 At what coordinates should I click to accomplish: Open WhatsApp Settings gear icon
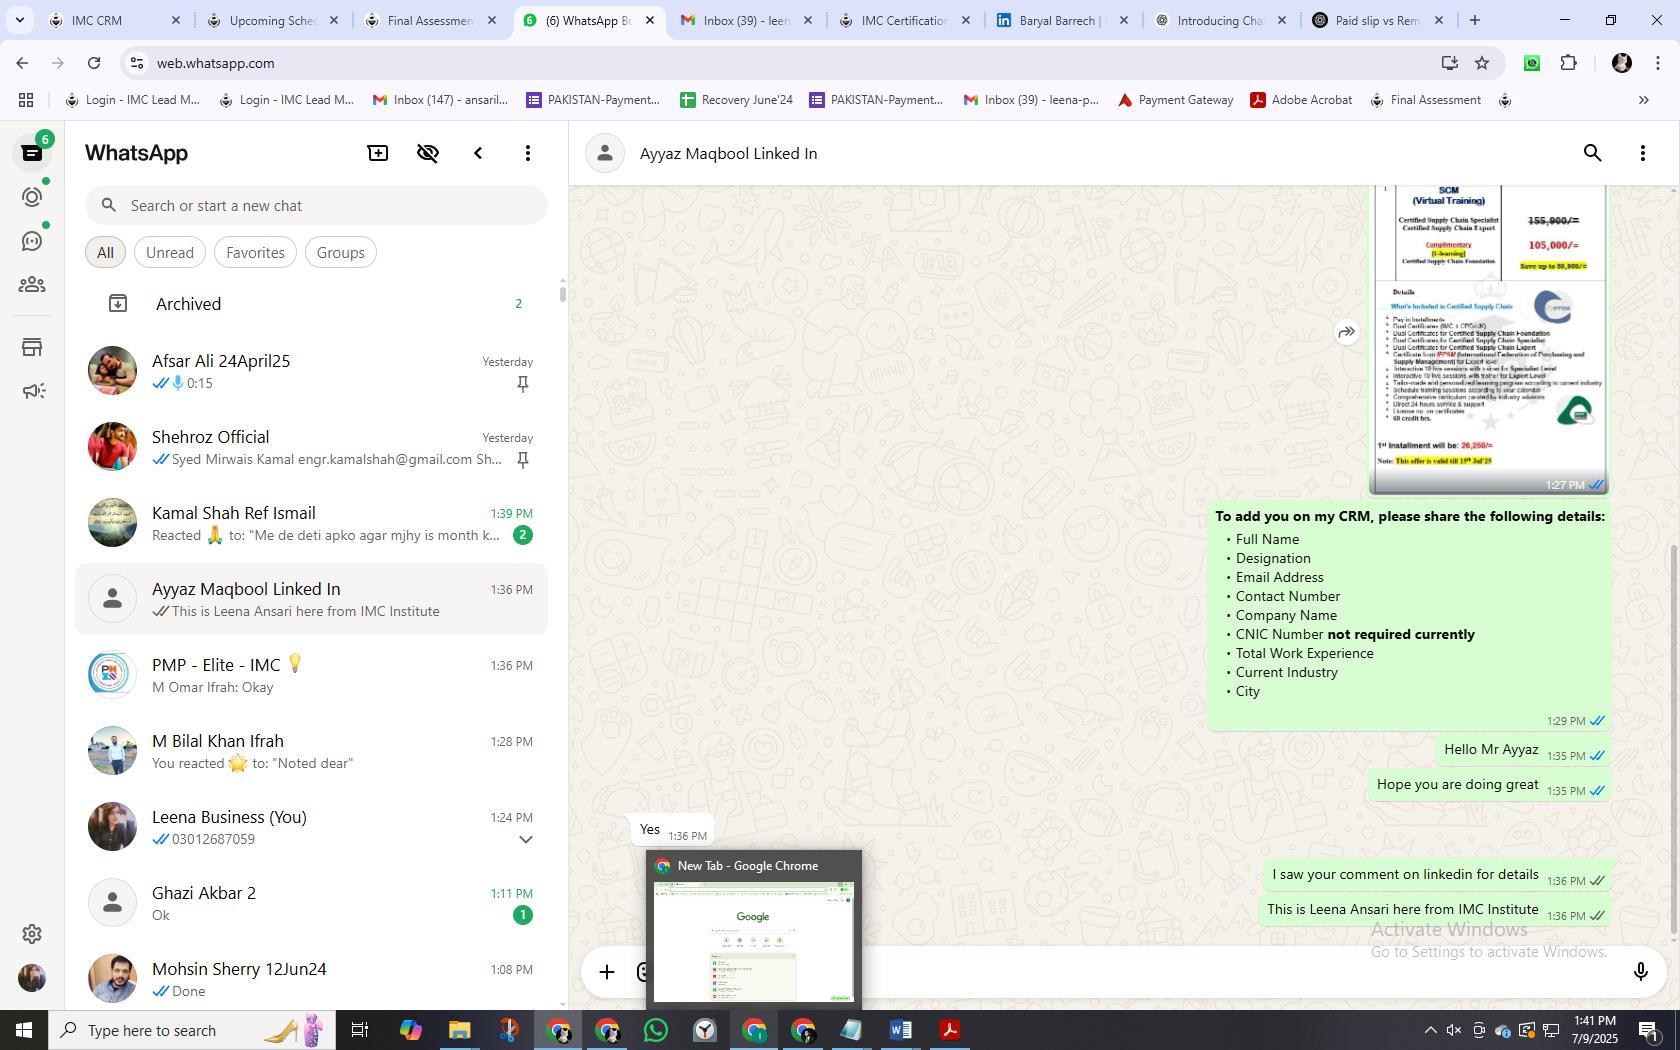point(32,934)
